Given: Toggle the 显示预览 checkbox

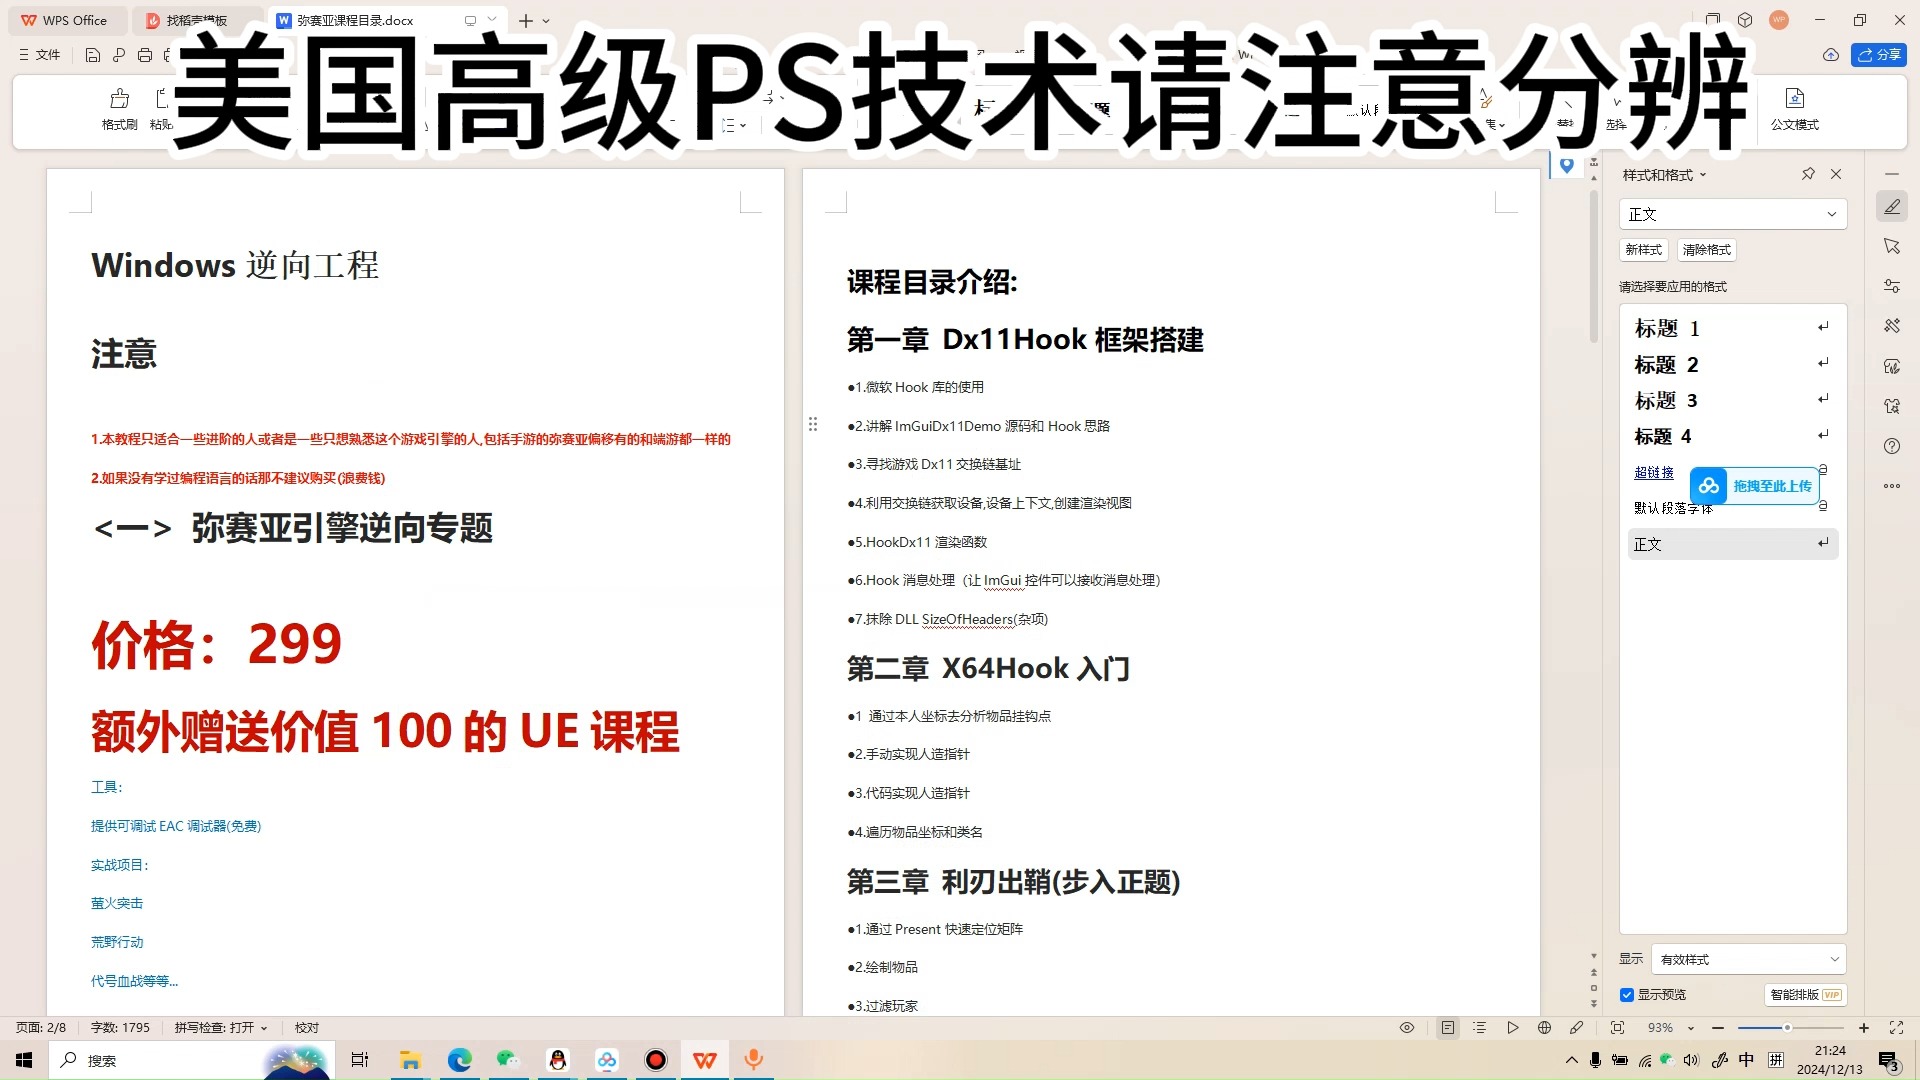Looking at the screenshot, I should click(1627, 995).
